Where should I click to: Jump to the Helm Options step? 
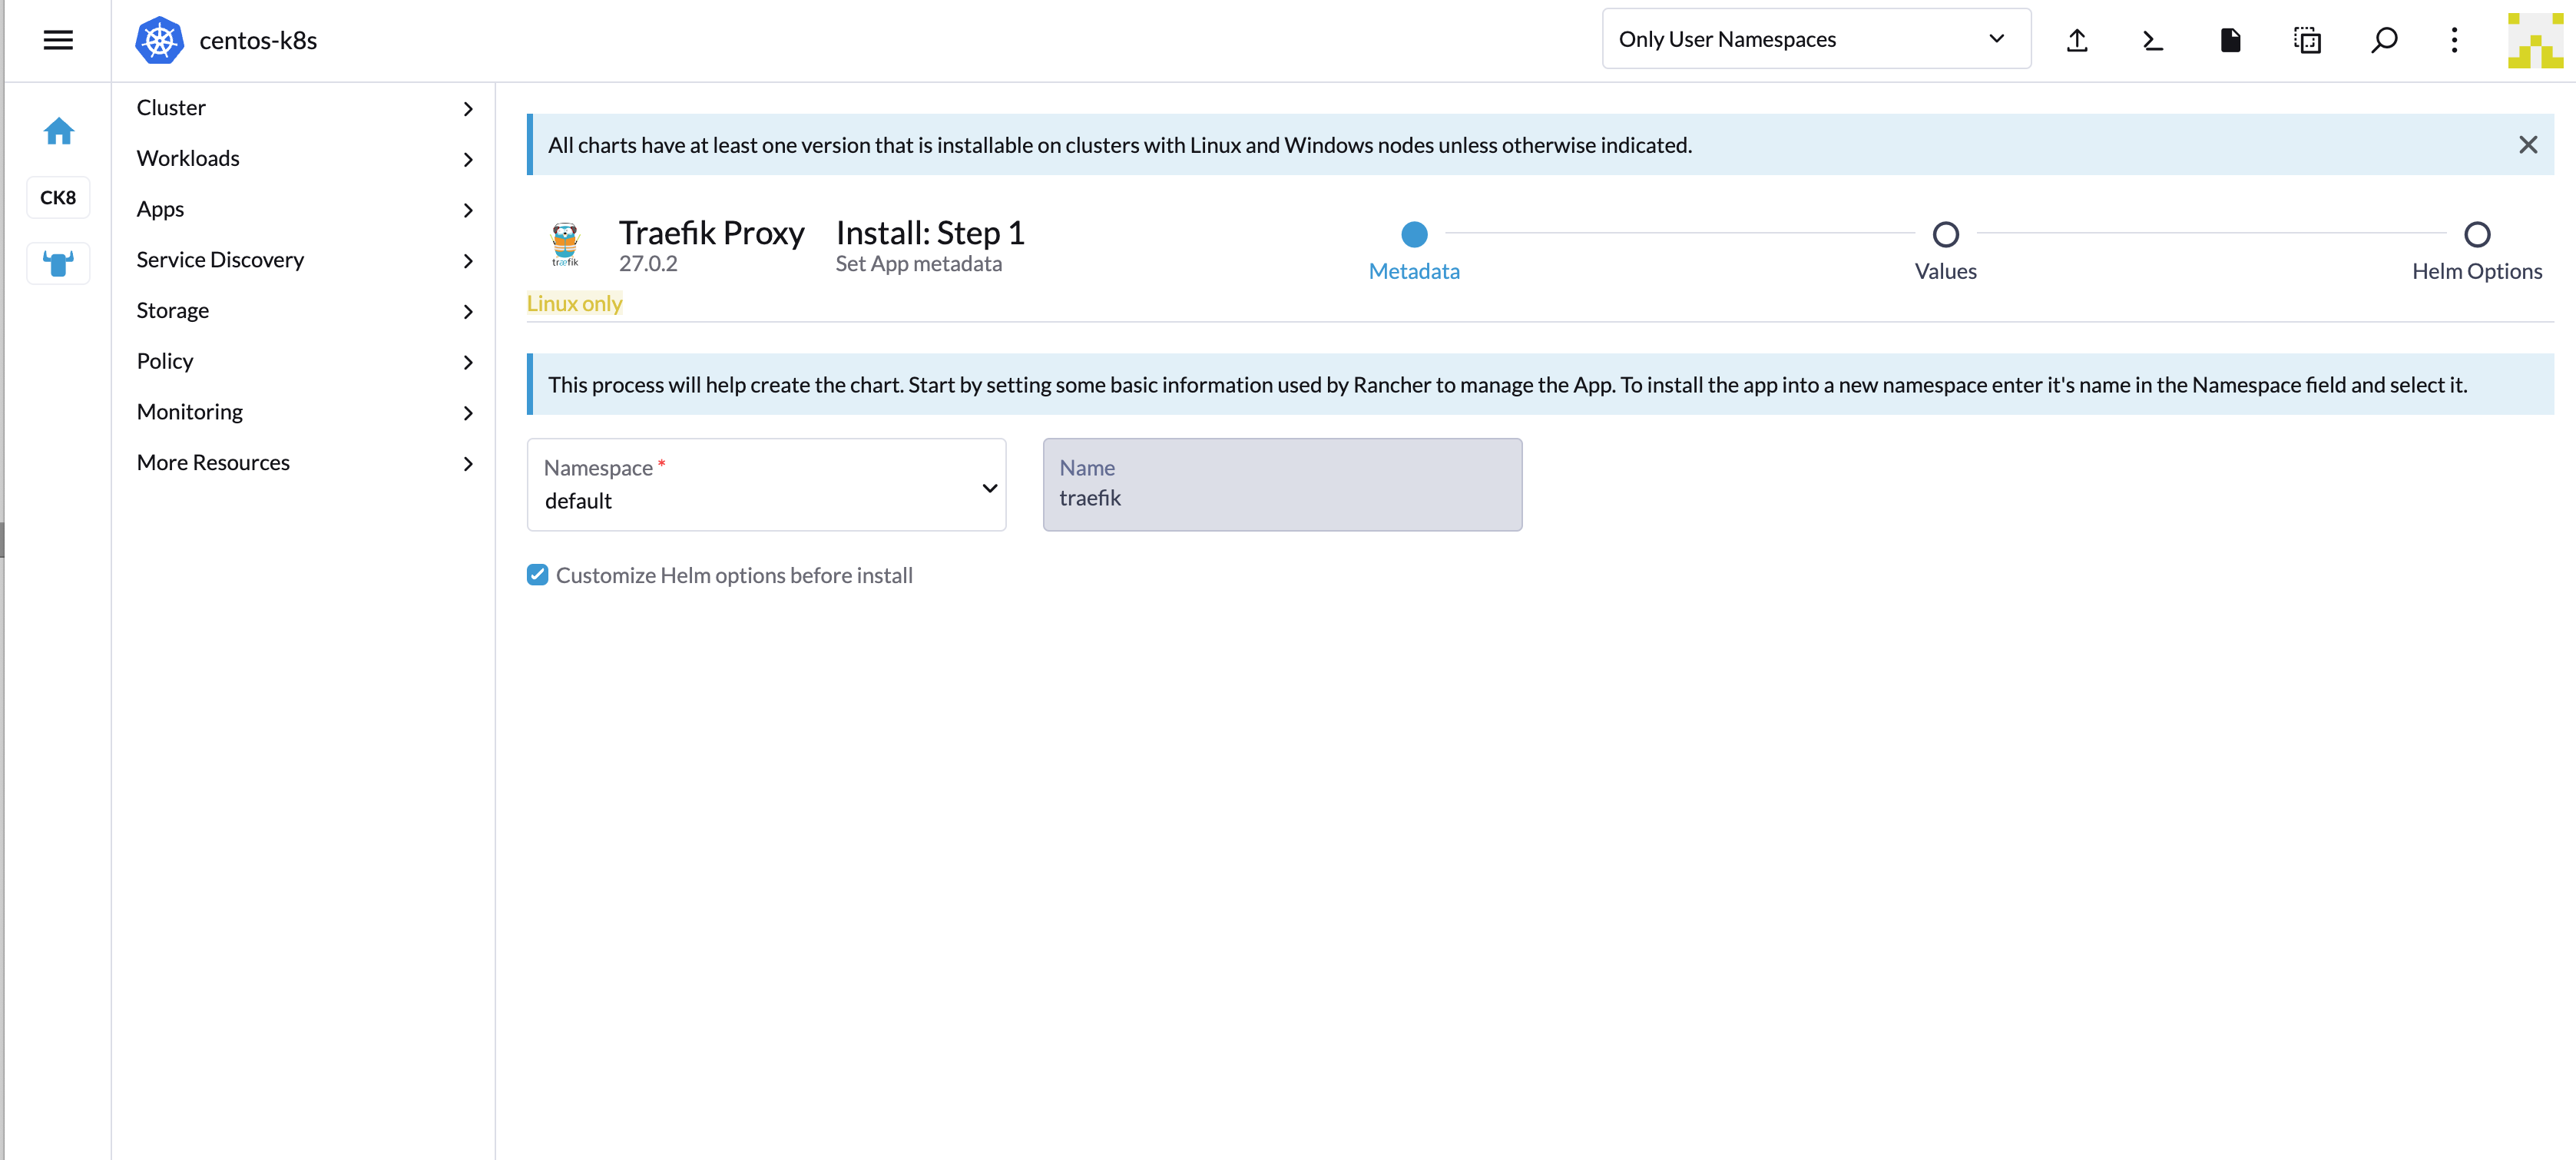[2476, 251]
